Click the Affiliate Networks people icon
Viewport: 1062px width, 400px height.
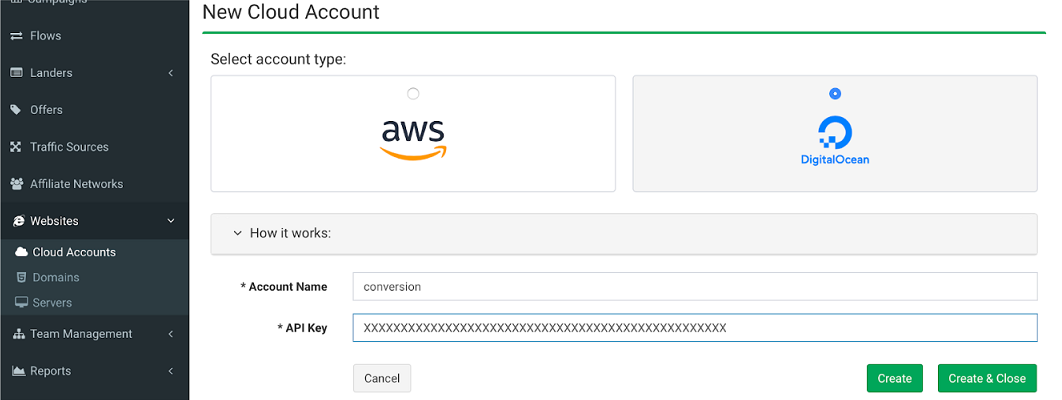[x=17, y=184]
